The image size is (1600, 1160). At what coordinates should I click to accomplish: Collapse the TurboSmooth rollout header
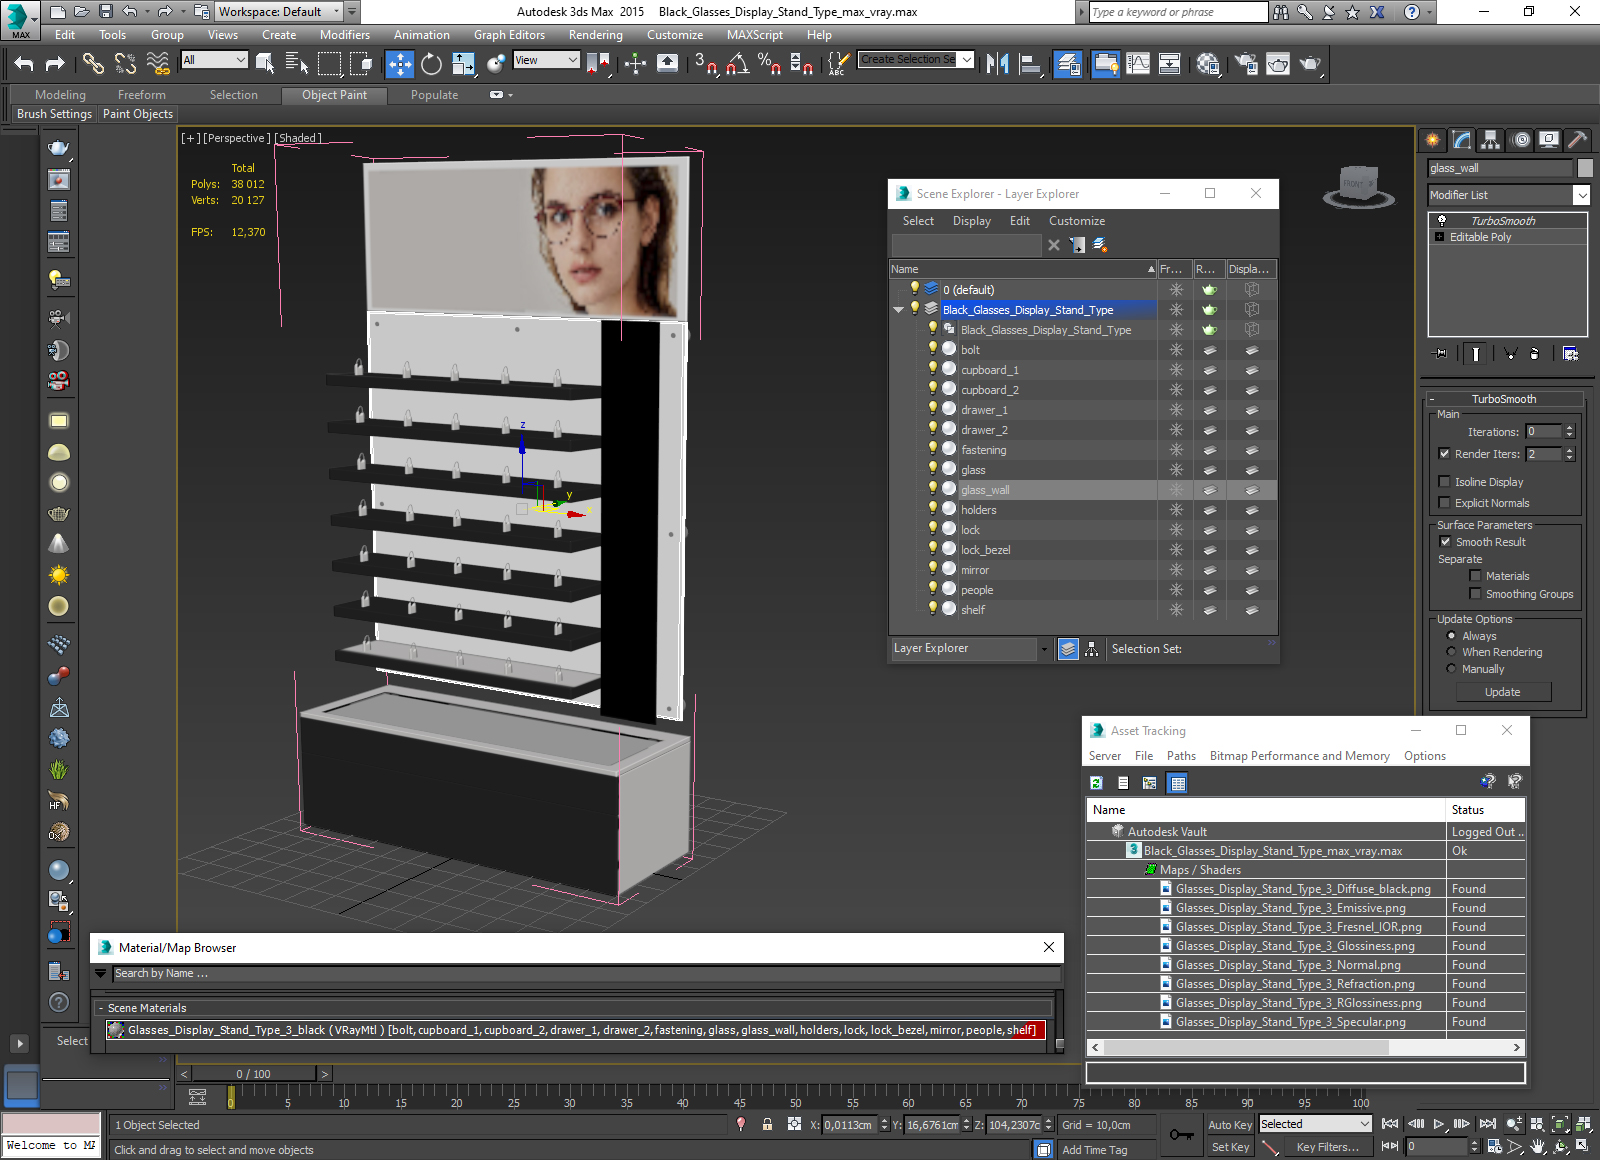click(x=1503, y=399)
